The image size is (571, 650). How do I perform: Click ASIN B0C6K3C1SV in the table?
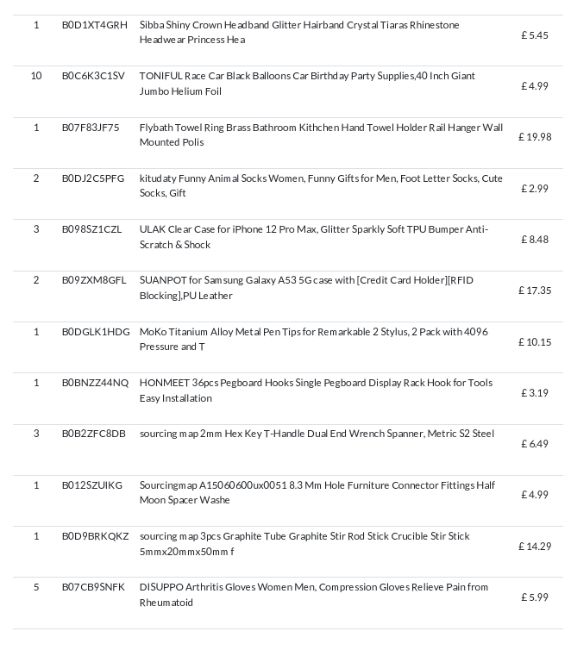click(93, 76)
